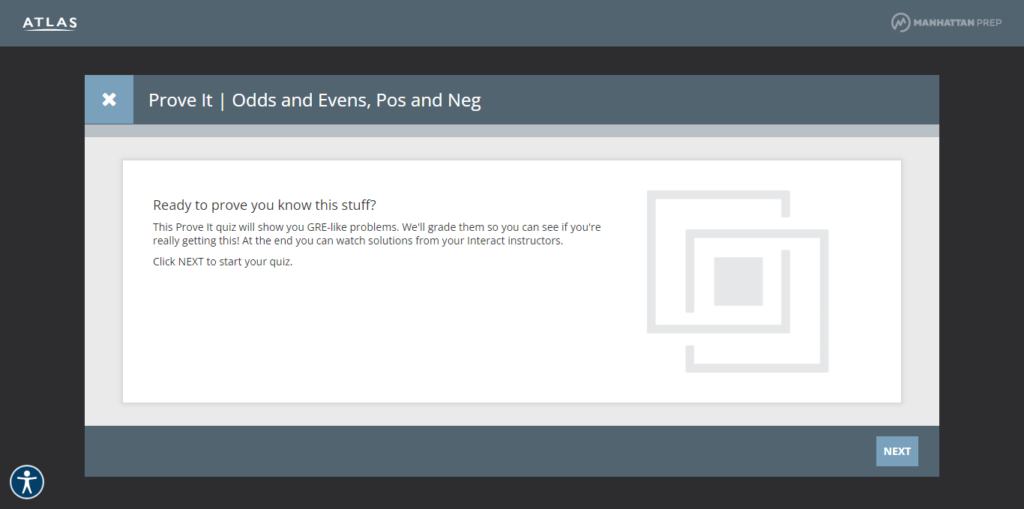Click the quiz progress bar under title

click(x=511, y=131)
